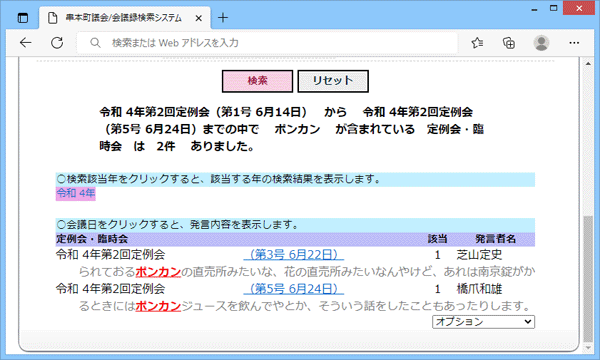This screenshot has height=360, width=600.
Task: Open the browser settings ellipsis menu
Action: (574, 43)
